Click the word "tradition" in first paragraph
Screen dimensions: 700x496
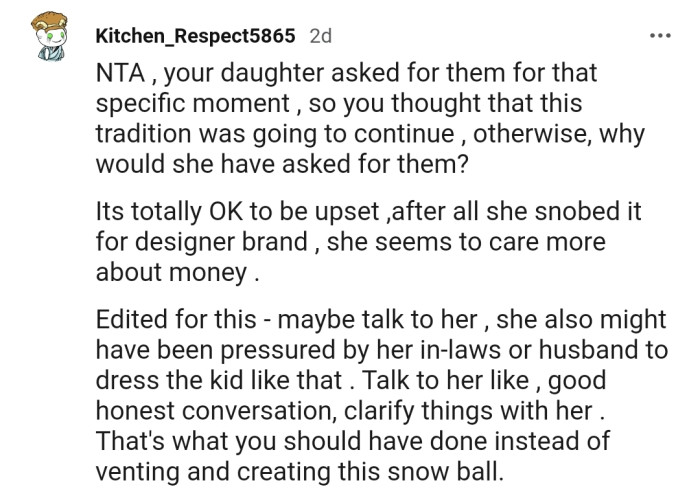162,133
